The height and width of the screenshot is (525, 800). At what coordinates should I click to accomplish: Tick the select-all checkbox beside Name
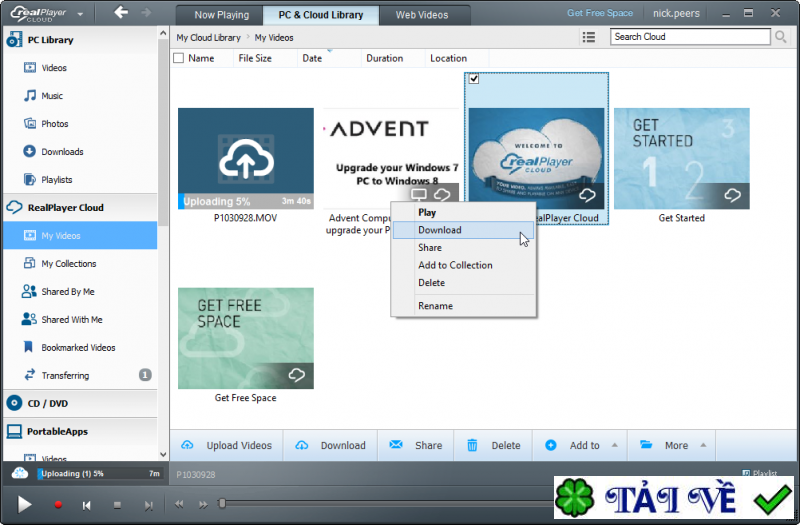(179, 58)
